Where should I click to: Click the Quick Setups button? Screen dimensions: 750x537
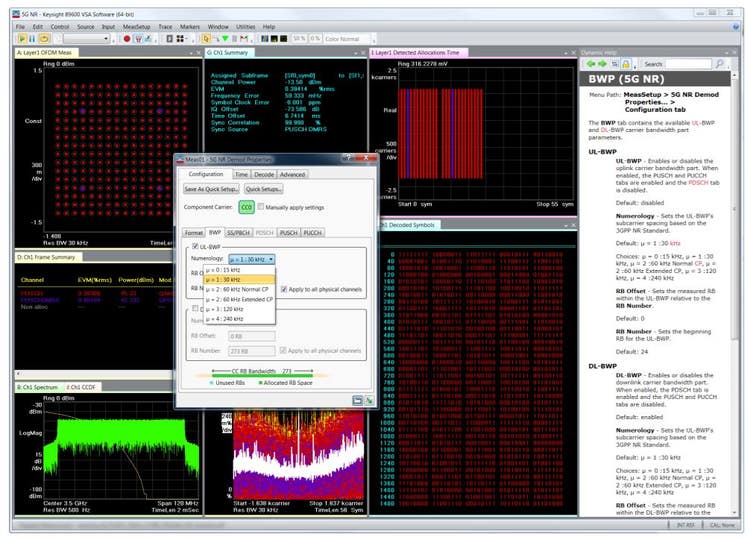coord(264,189)
